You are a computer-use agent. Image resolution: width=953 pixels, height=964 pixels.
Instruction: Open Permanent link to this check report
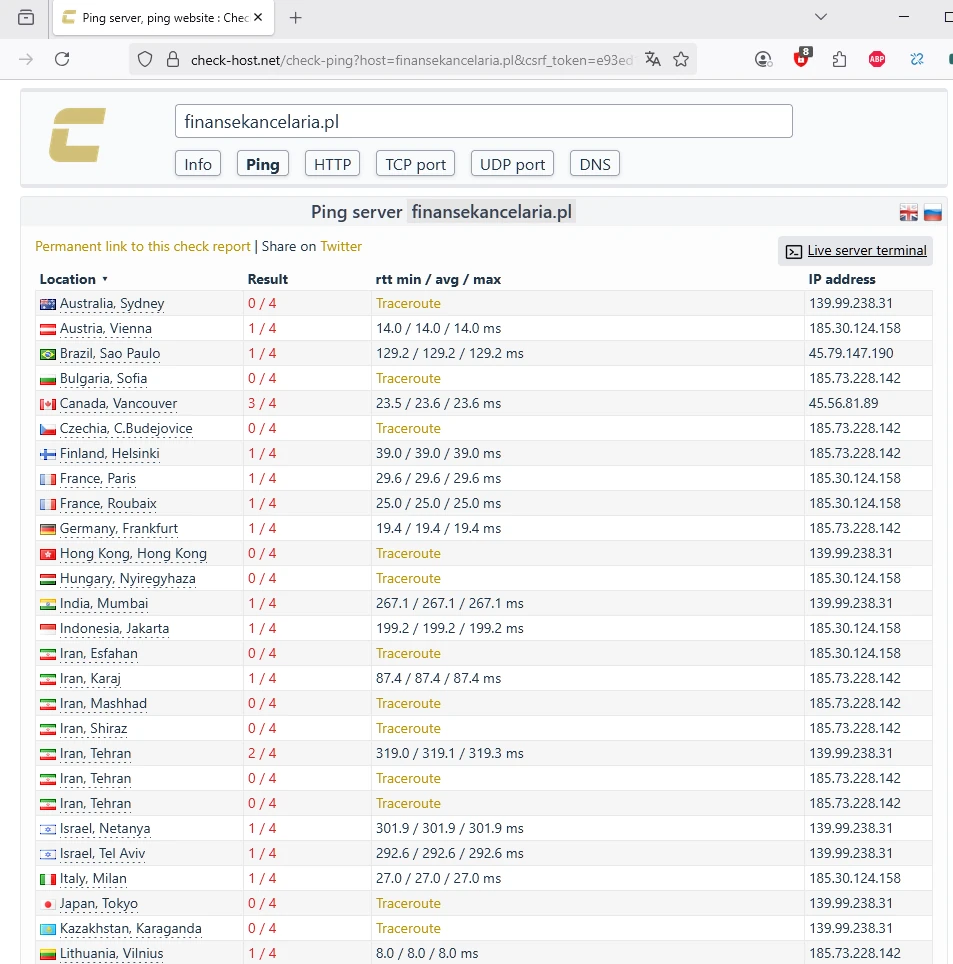143,246
